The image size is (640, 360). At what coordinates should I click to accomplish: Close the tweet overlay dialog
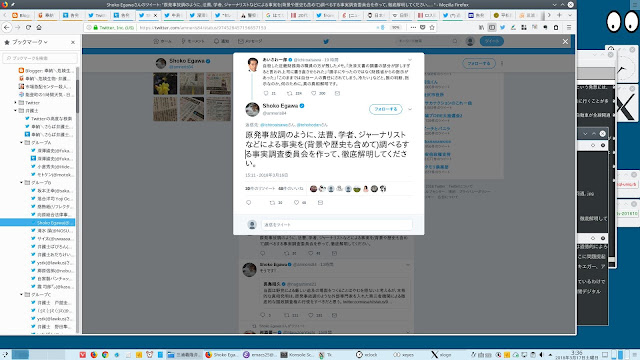click(565, 42)
